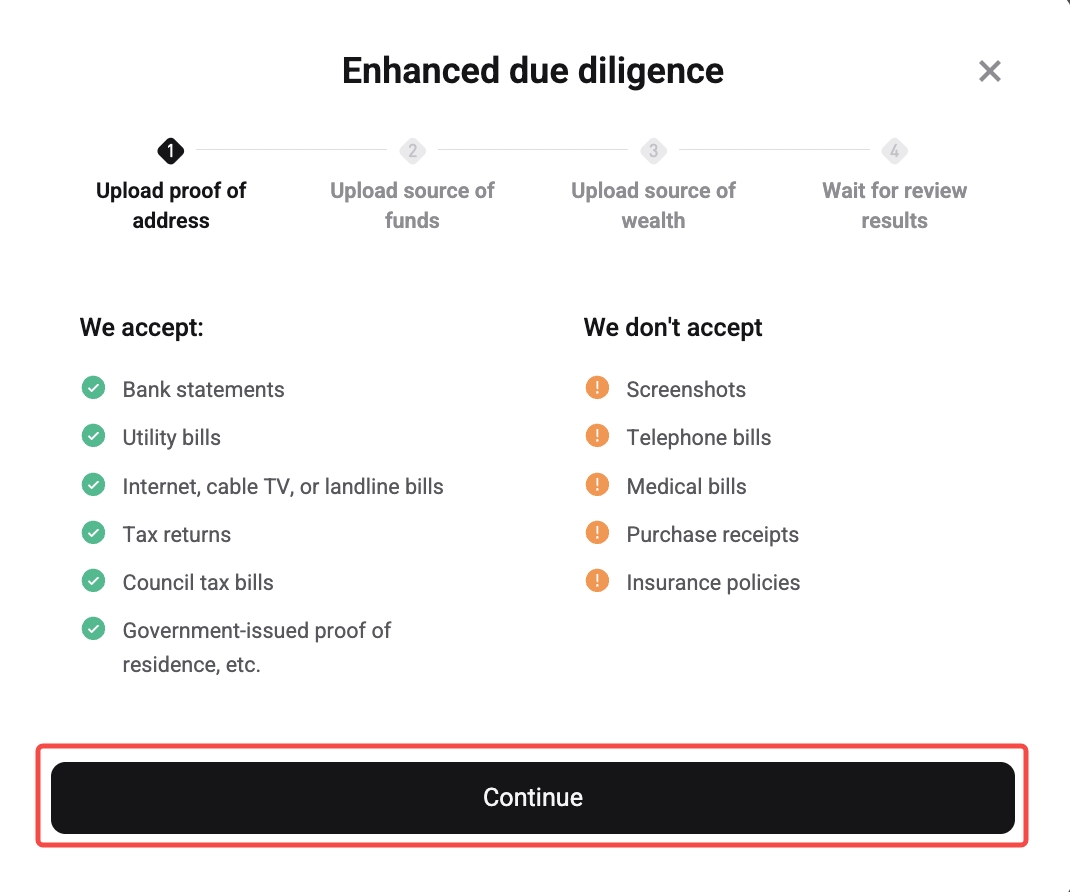Click the warning icon next to Telephone bills
Image resolution: width=1070 pixels, height=892 pixels.
598,435
